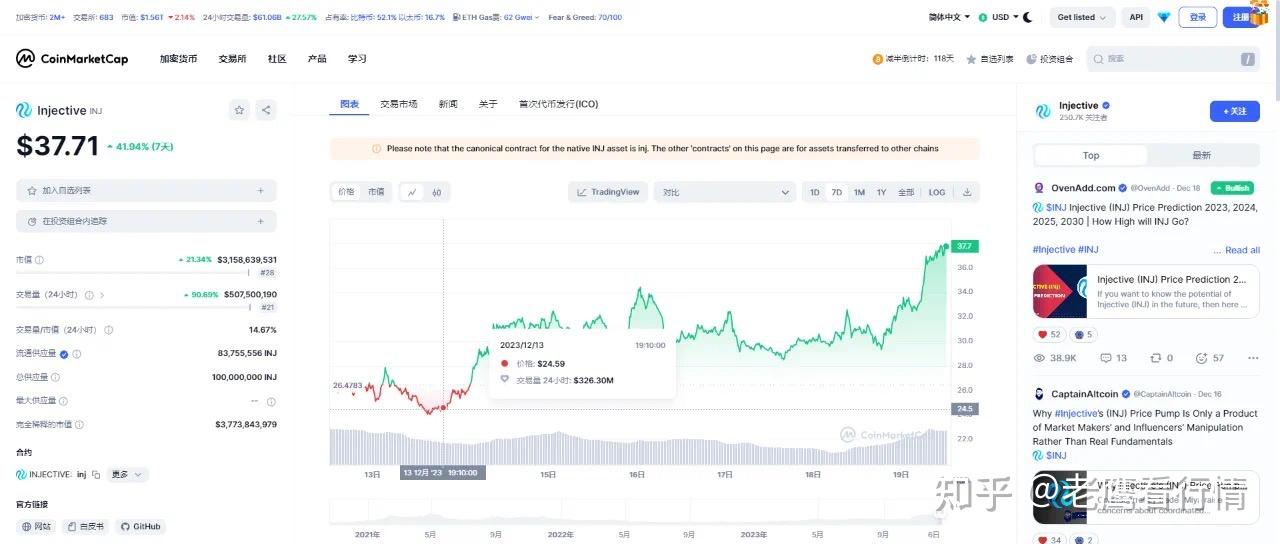Screen dimensions: 1280x544
Task: Select the 全部 time range
Action: [906, 192]
